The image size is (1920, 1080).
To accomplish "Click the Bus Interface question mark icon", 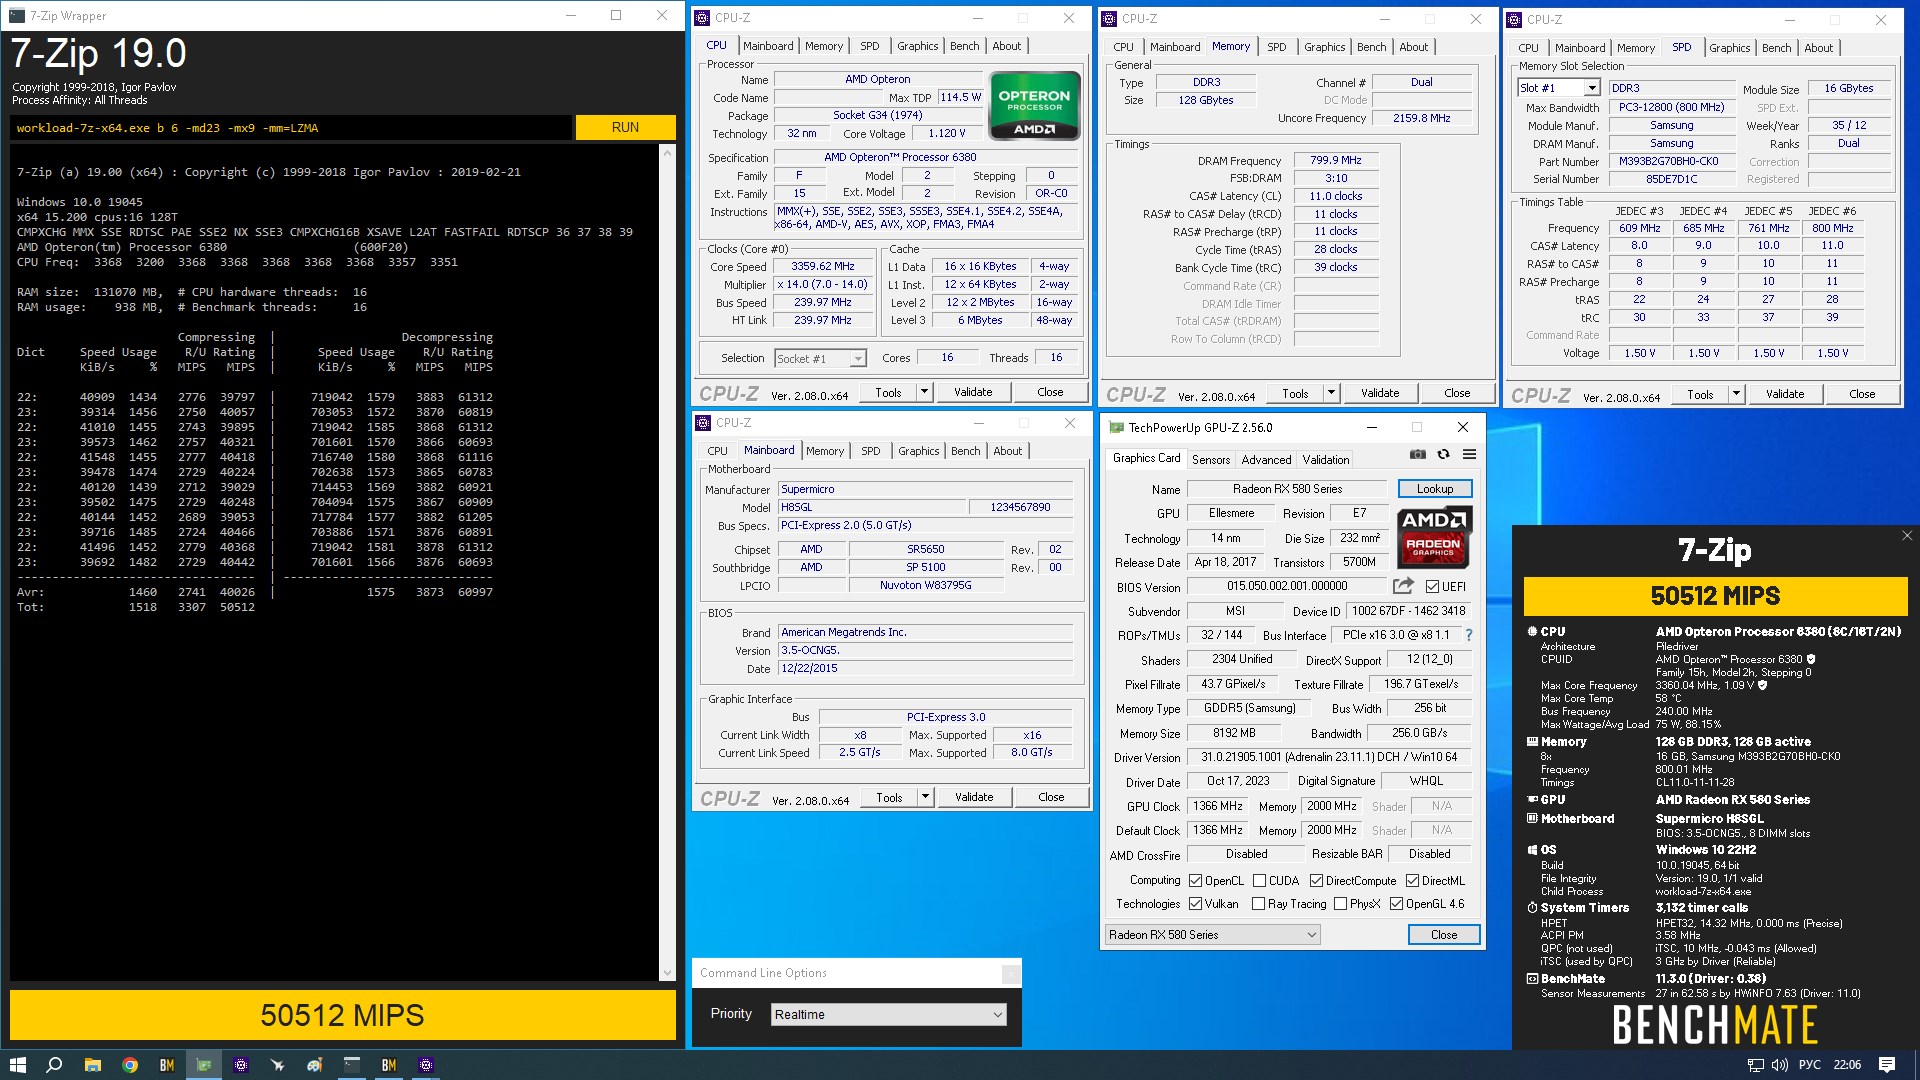I will click(1468, 635).
